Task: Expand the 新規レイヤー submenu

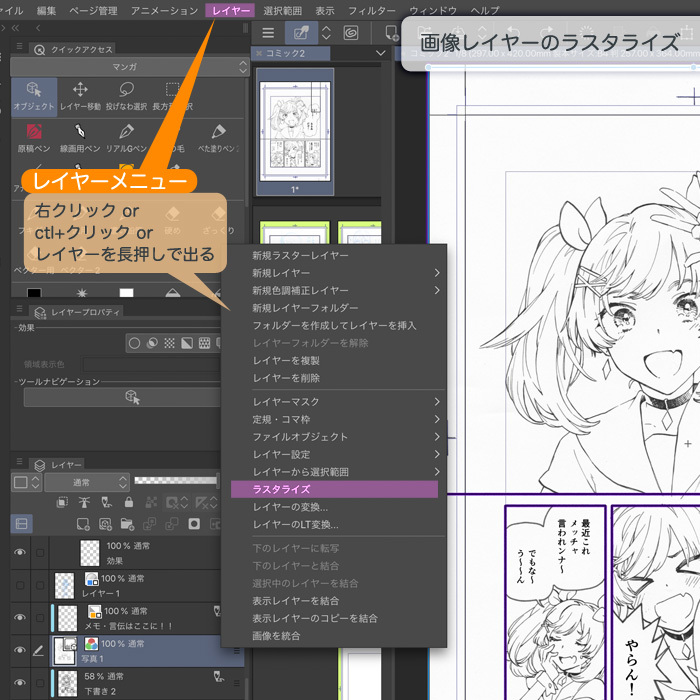Action: 437,272
